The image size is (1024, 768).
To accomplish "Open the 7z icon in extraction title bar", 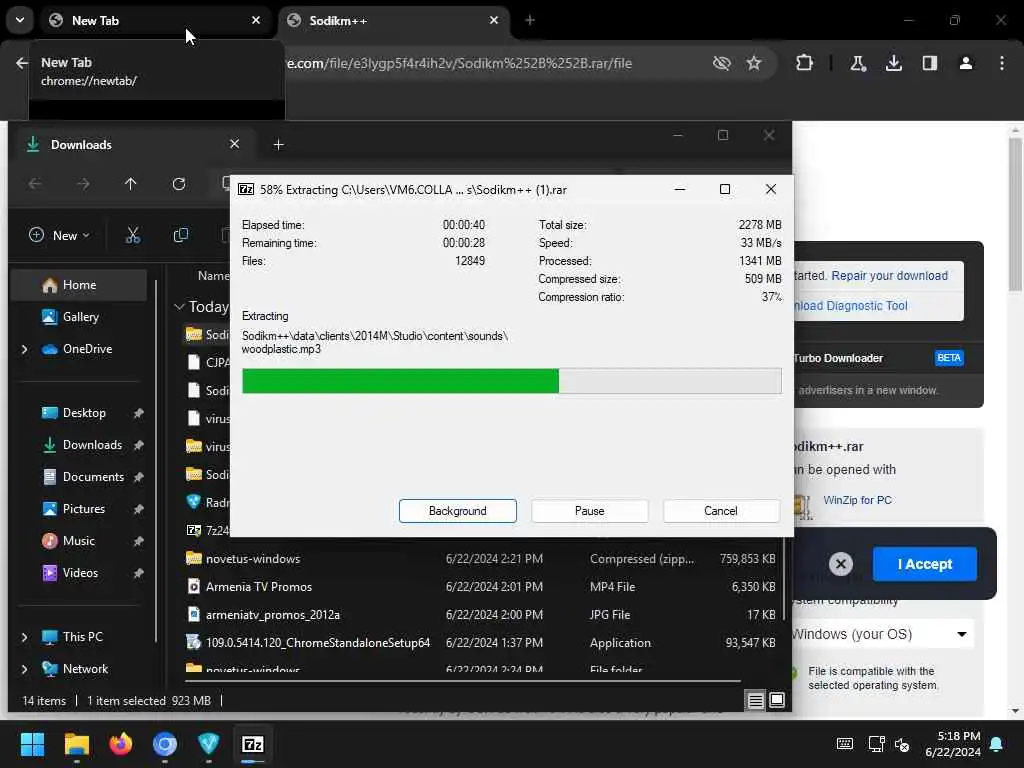I will [x=246, y=189].
